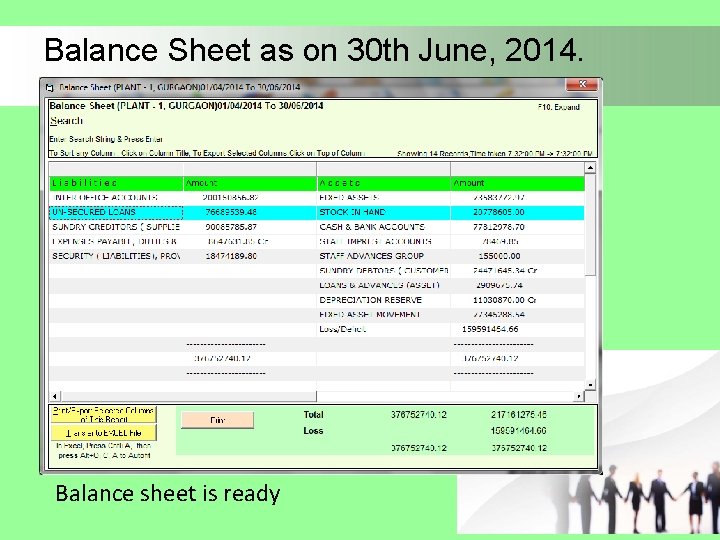Viewport: 720px width, 540px height.
Task: Click Print/Export Selected Columns button
Action: click(x=104, y=415)
